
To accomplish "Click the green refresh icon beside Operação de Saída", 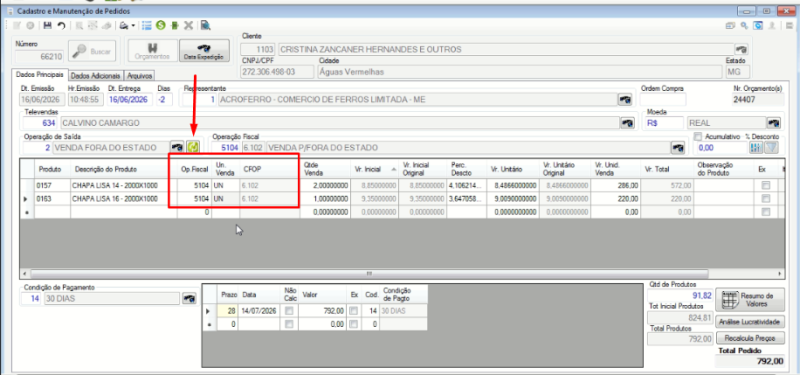I will [193, 147].
